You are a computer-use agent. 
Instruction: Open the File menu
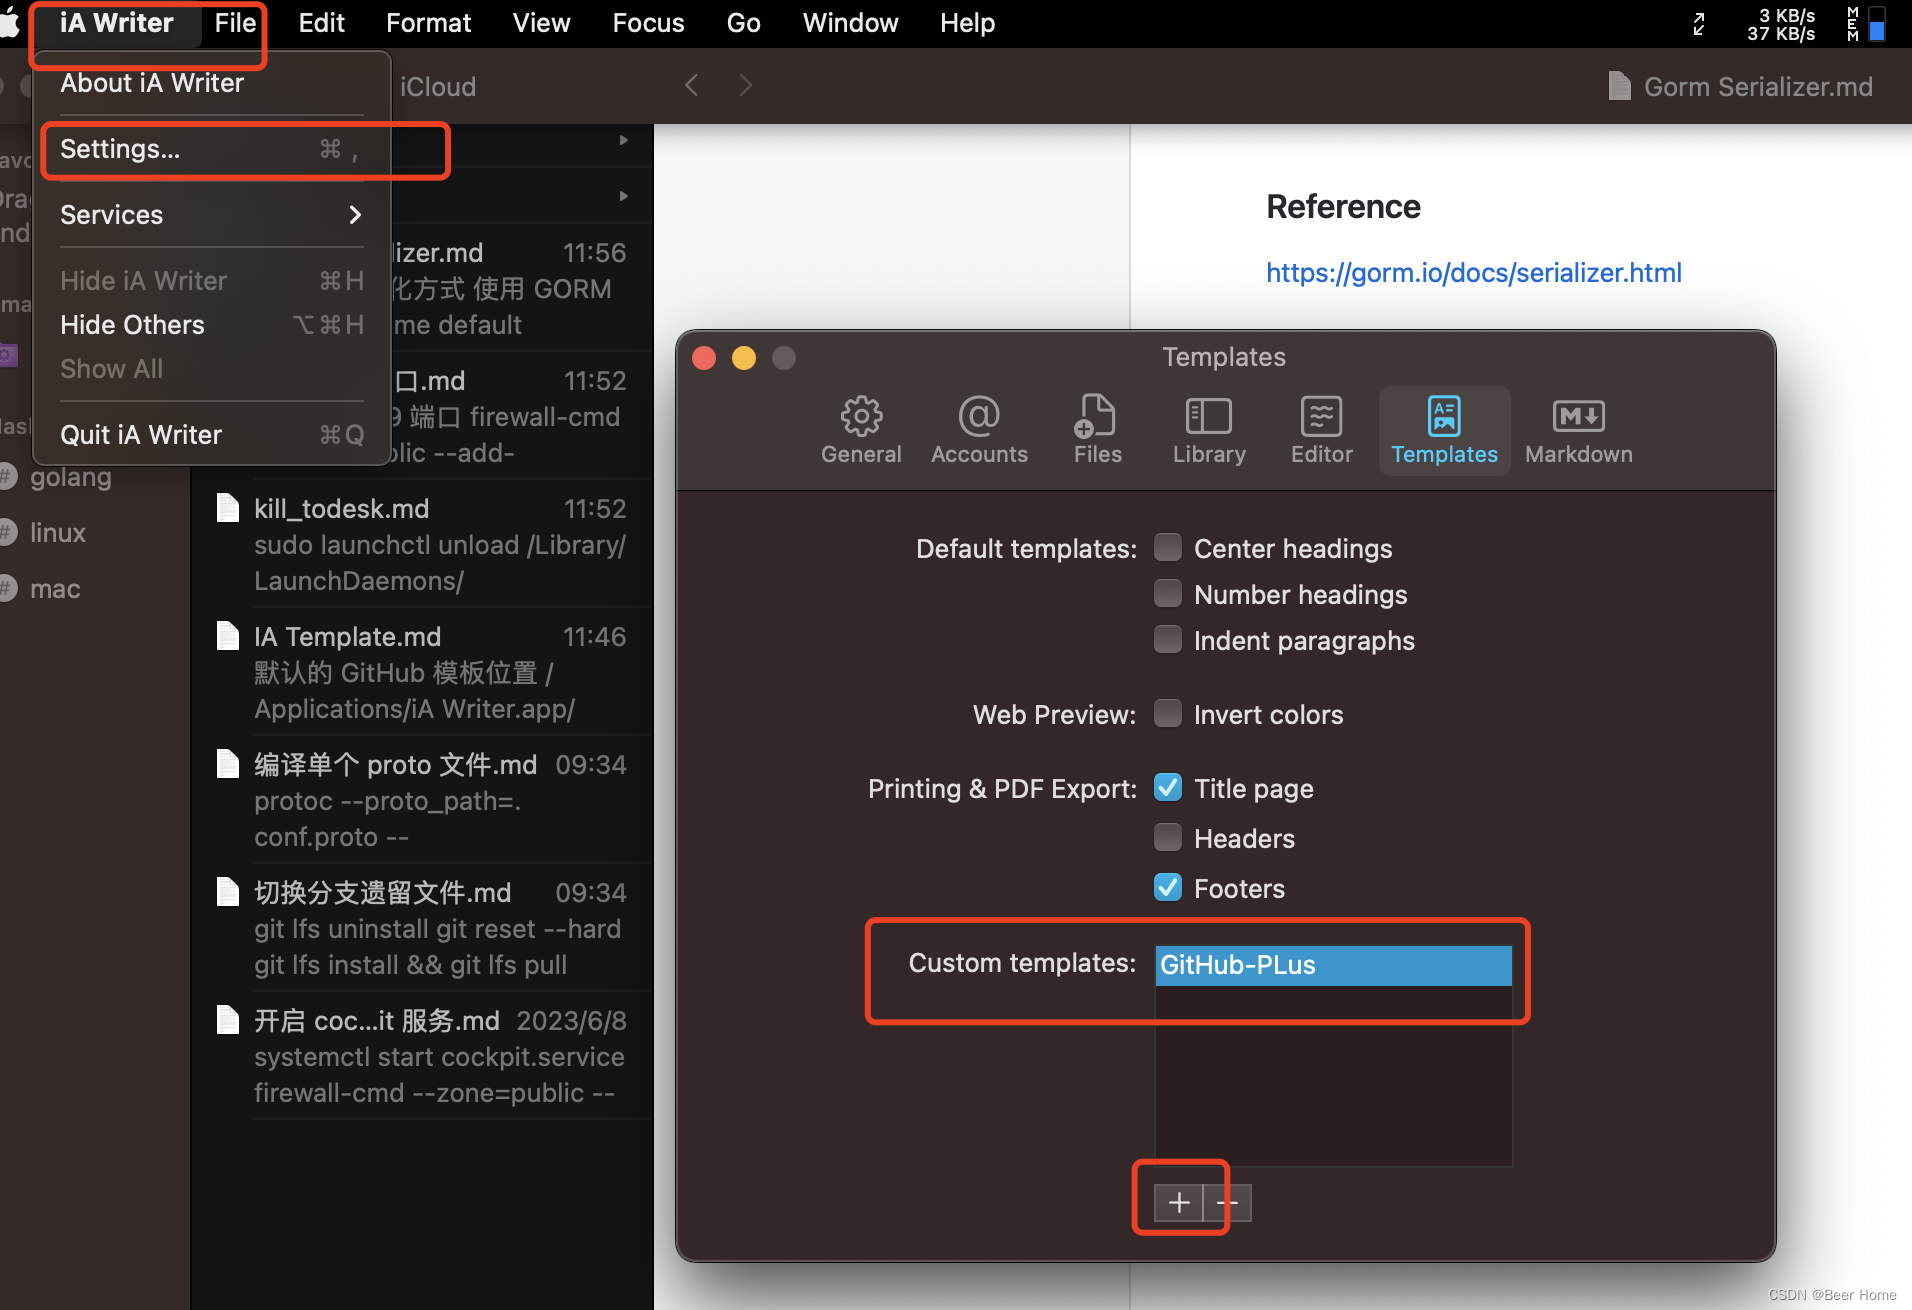click(235, 23)
